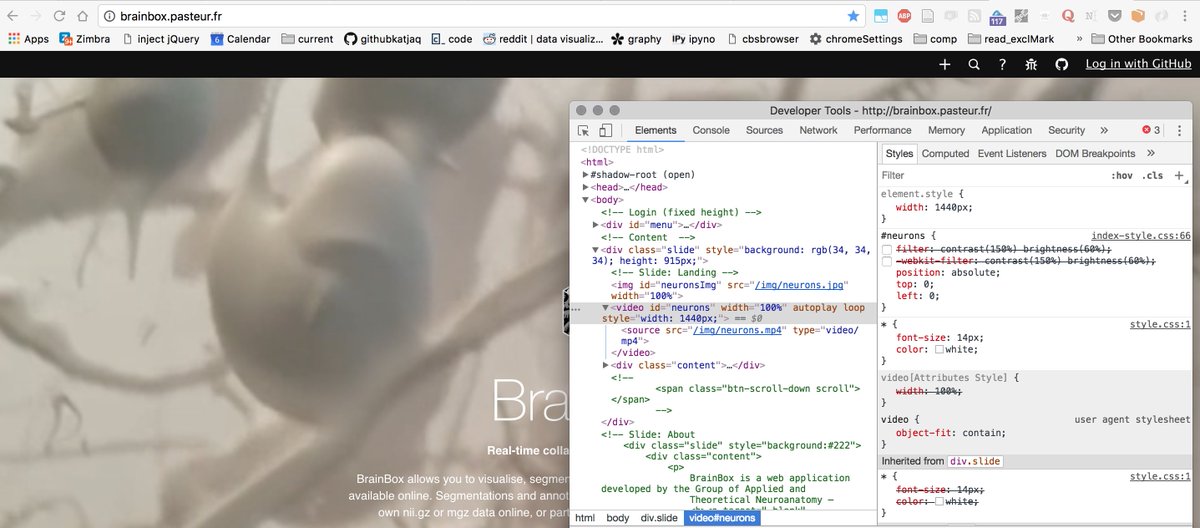Open the Application tab
The image size is (1200, 528).
click(x=1006, y=130)
